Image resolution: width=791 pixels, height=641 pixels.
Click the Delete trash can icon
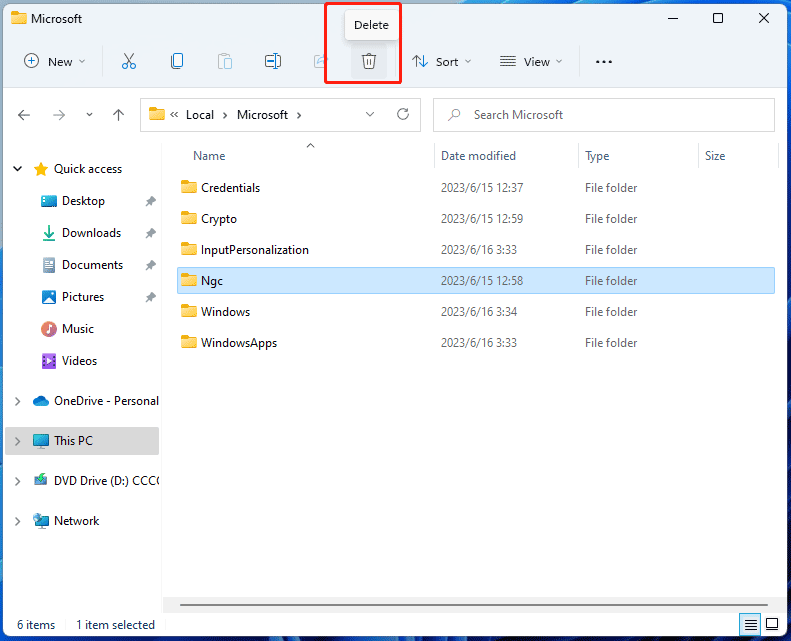tap(369, 62)
